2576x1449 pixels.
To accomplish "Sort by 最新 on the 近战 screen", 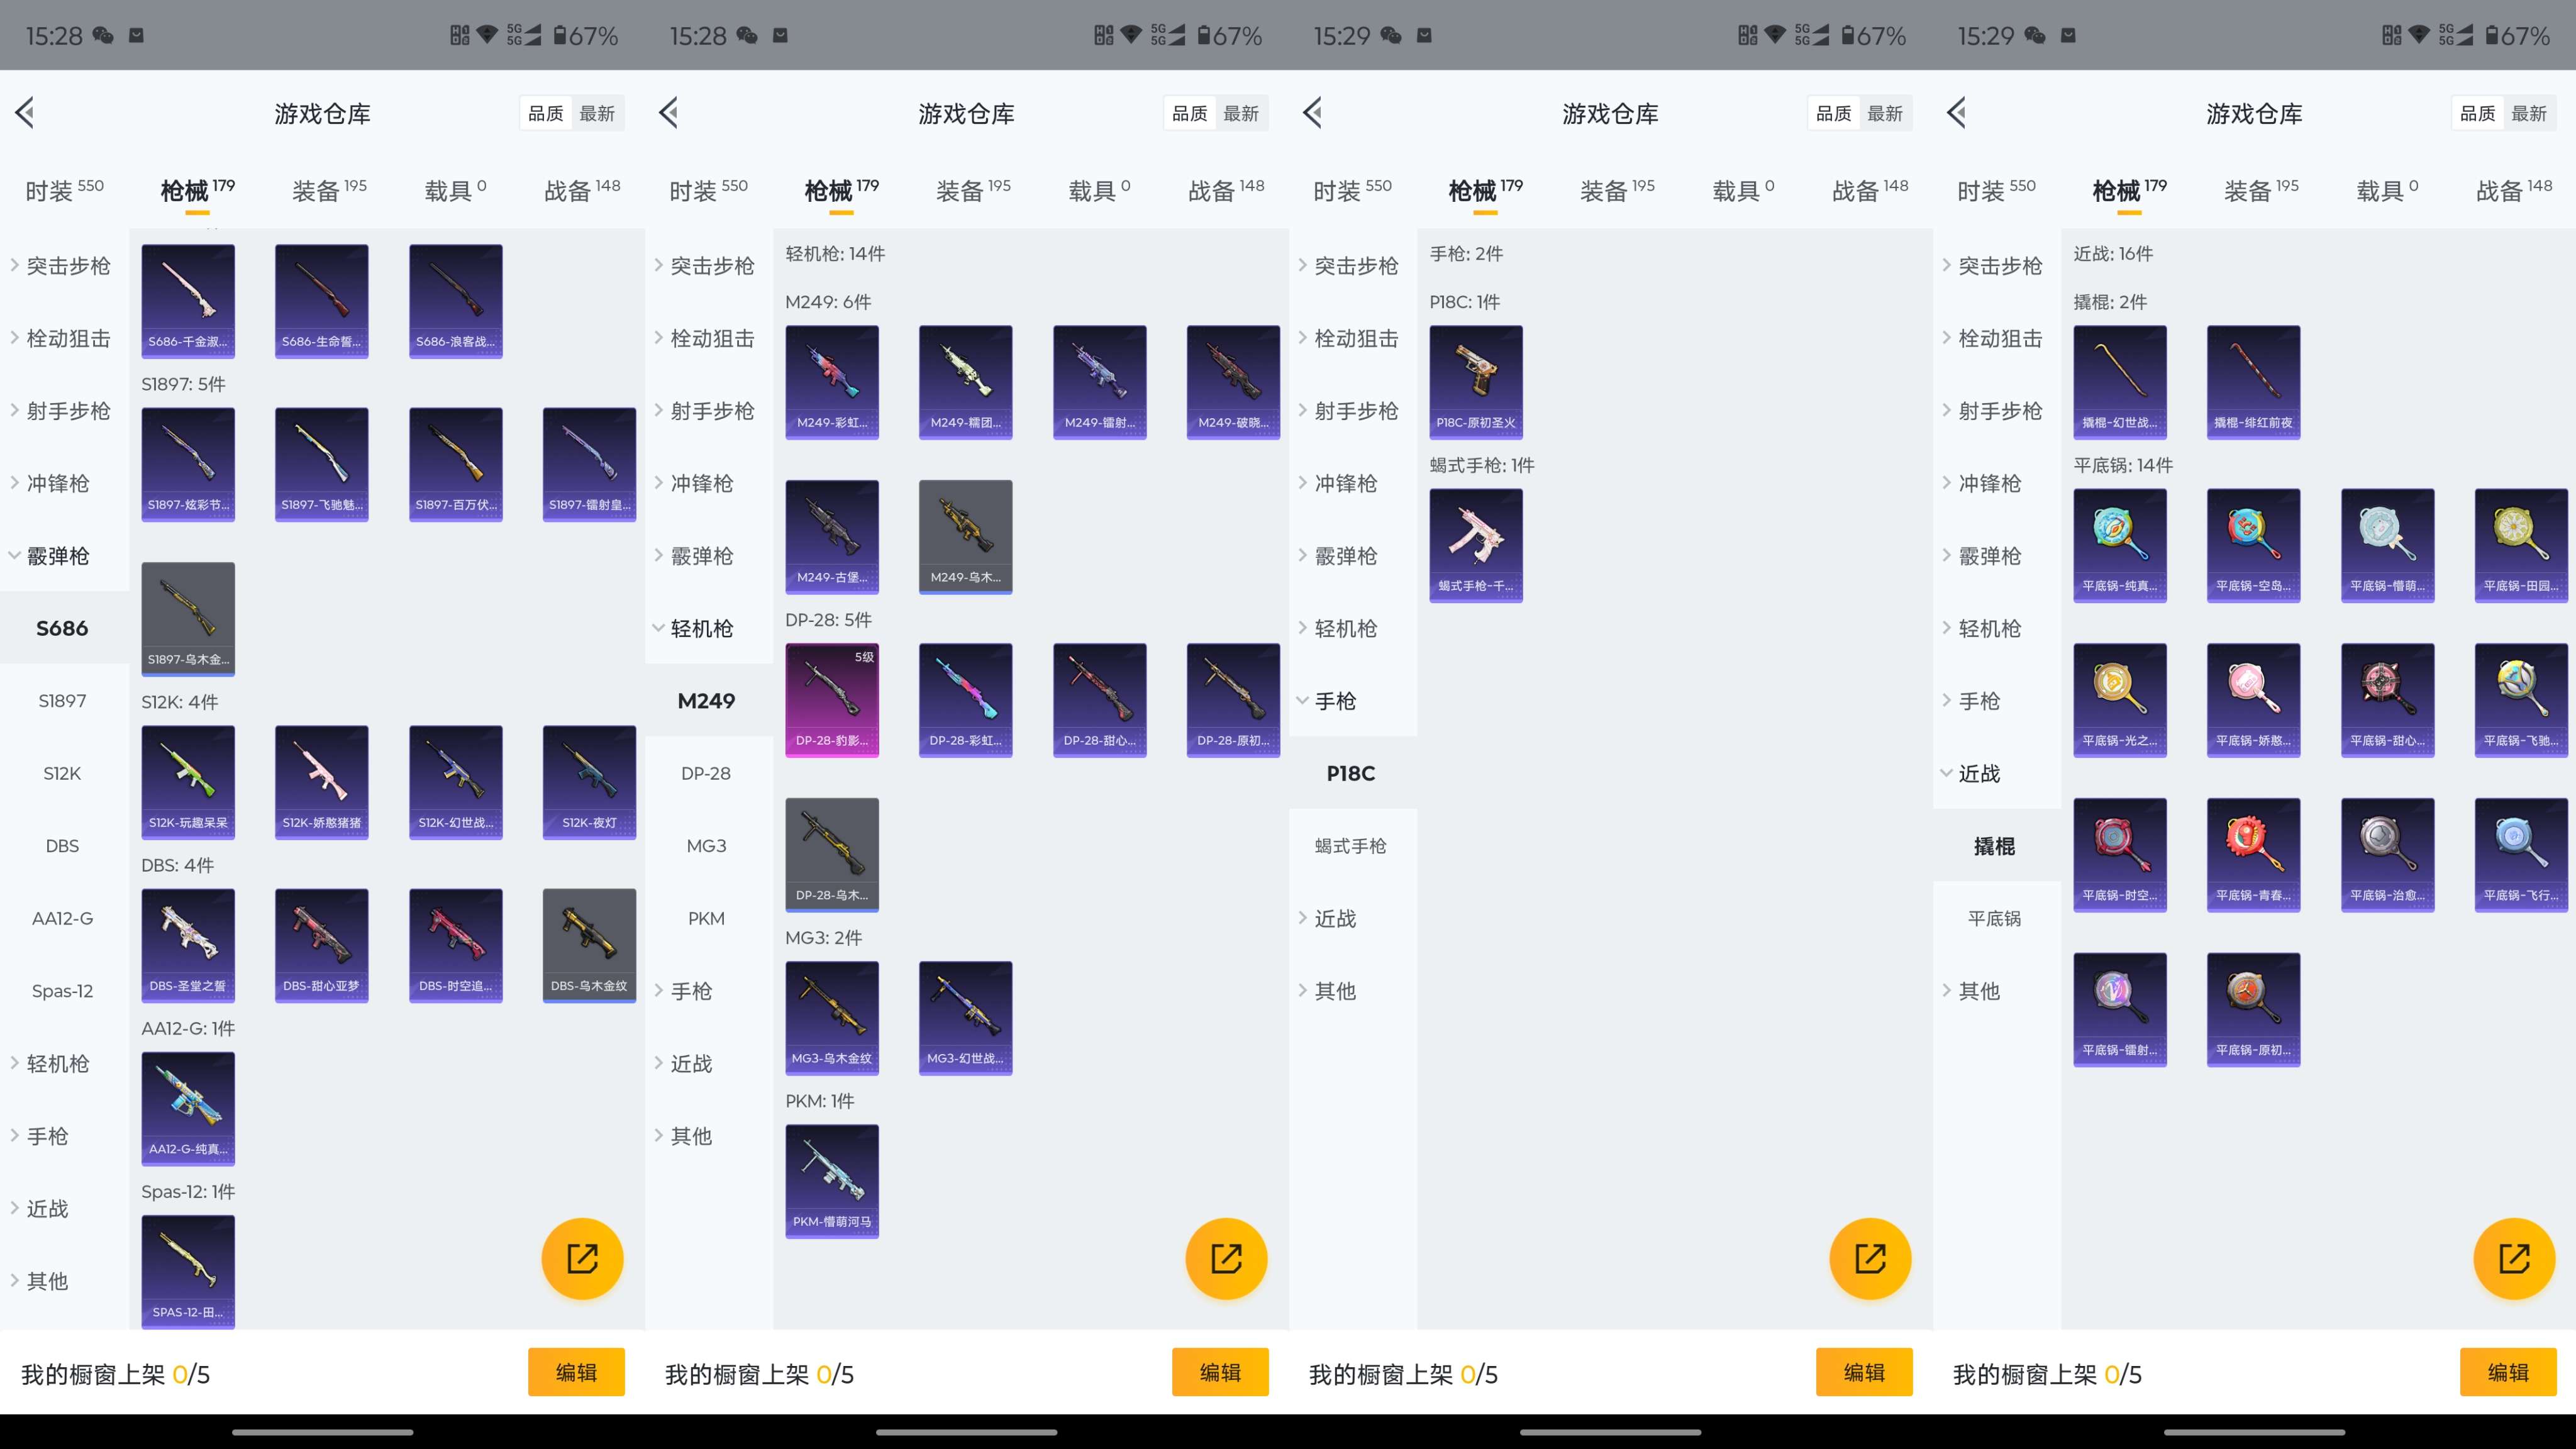I will coord(2529,113).
